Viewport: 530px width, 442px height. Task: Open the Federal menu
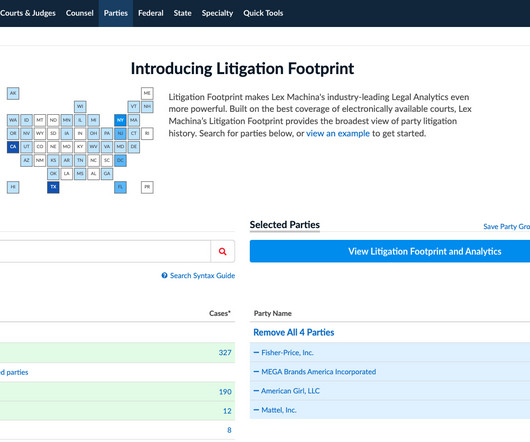click(150, 13)
